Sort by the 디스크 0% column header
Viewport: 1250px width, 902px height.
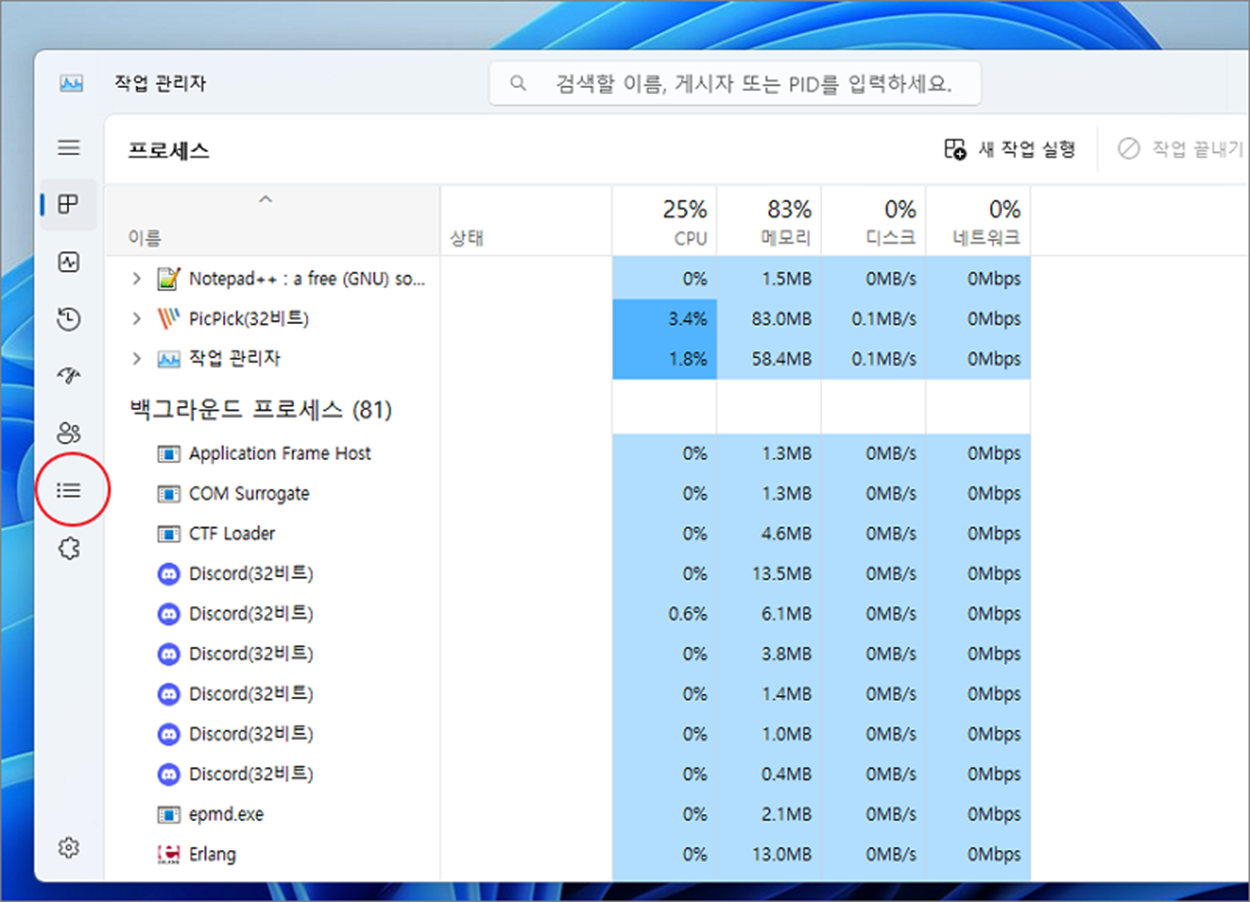tap(874, 220)
